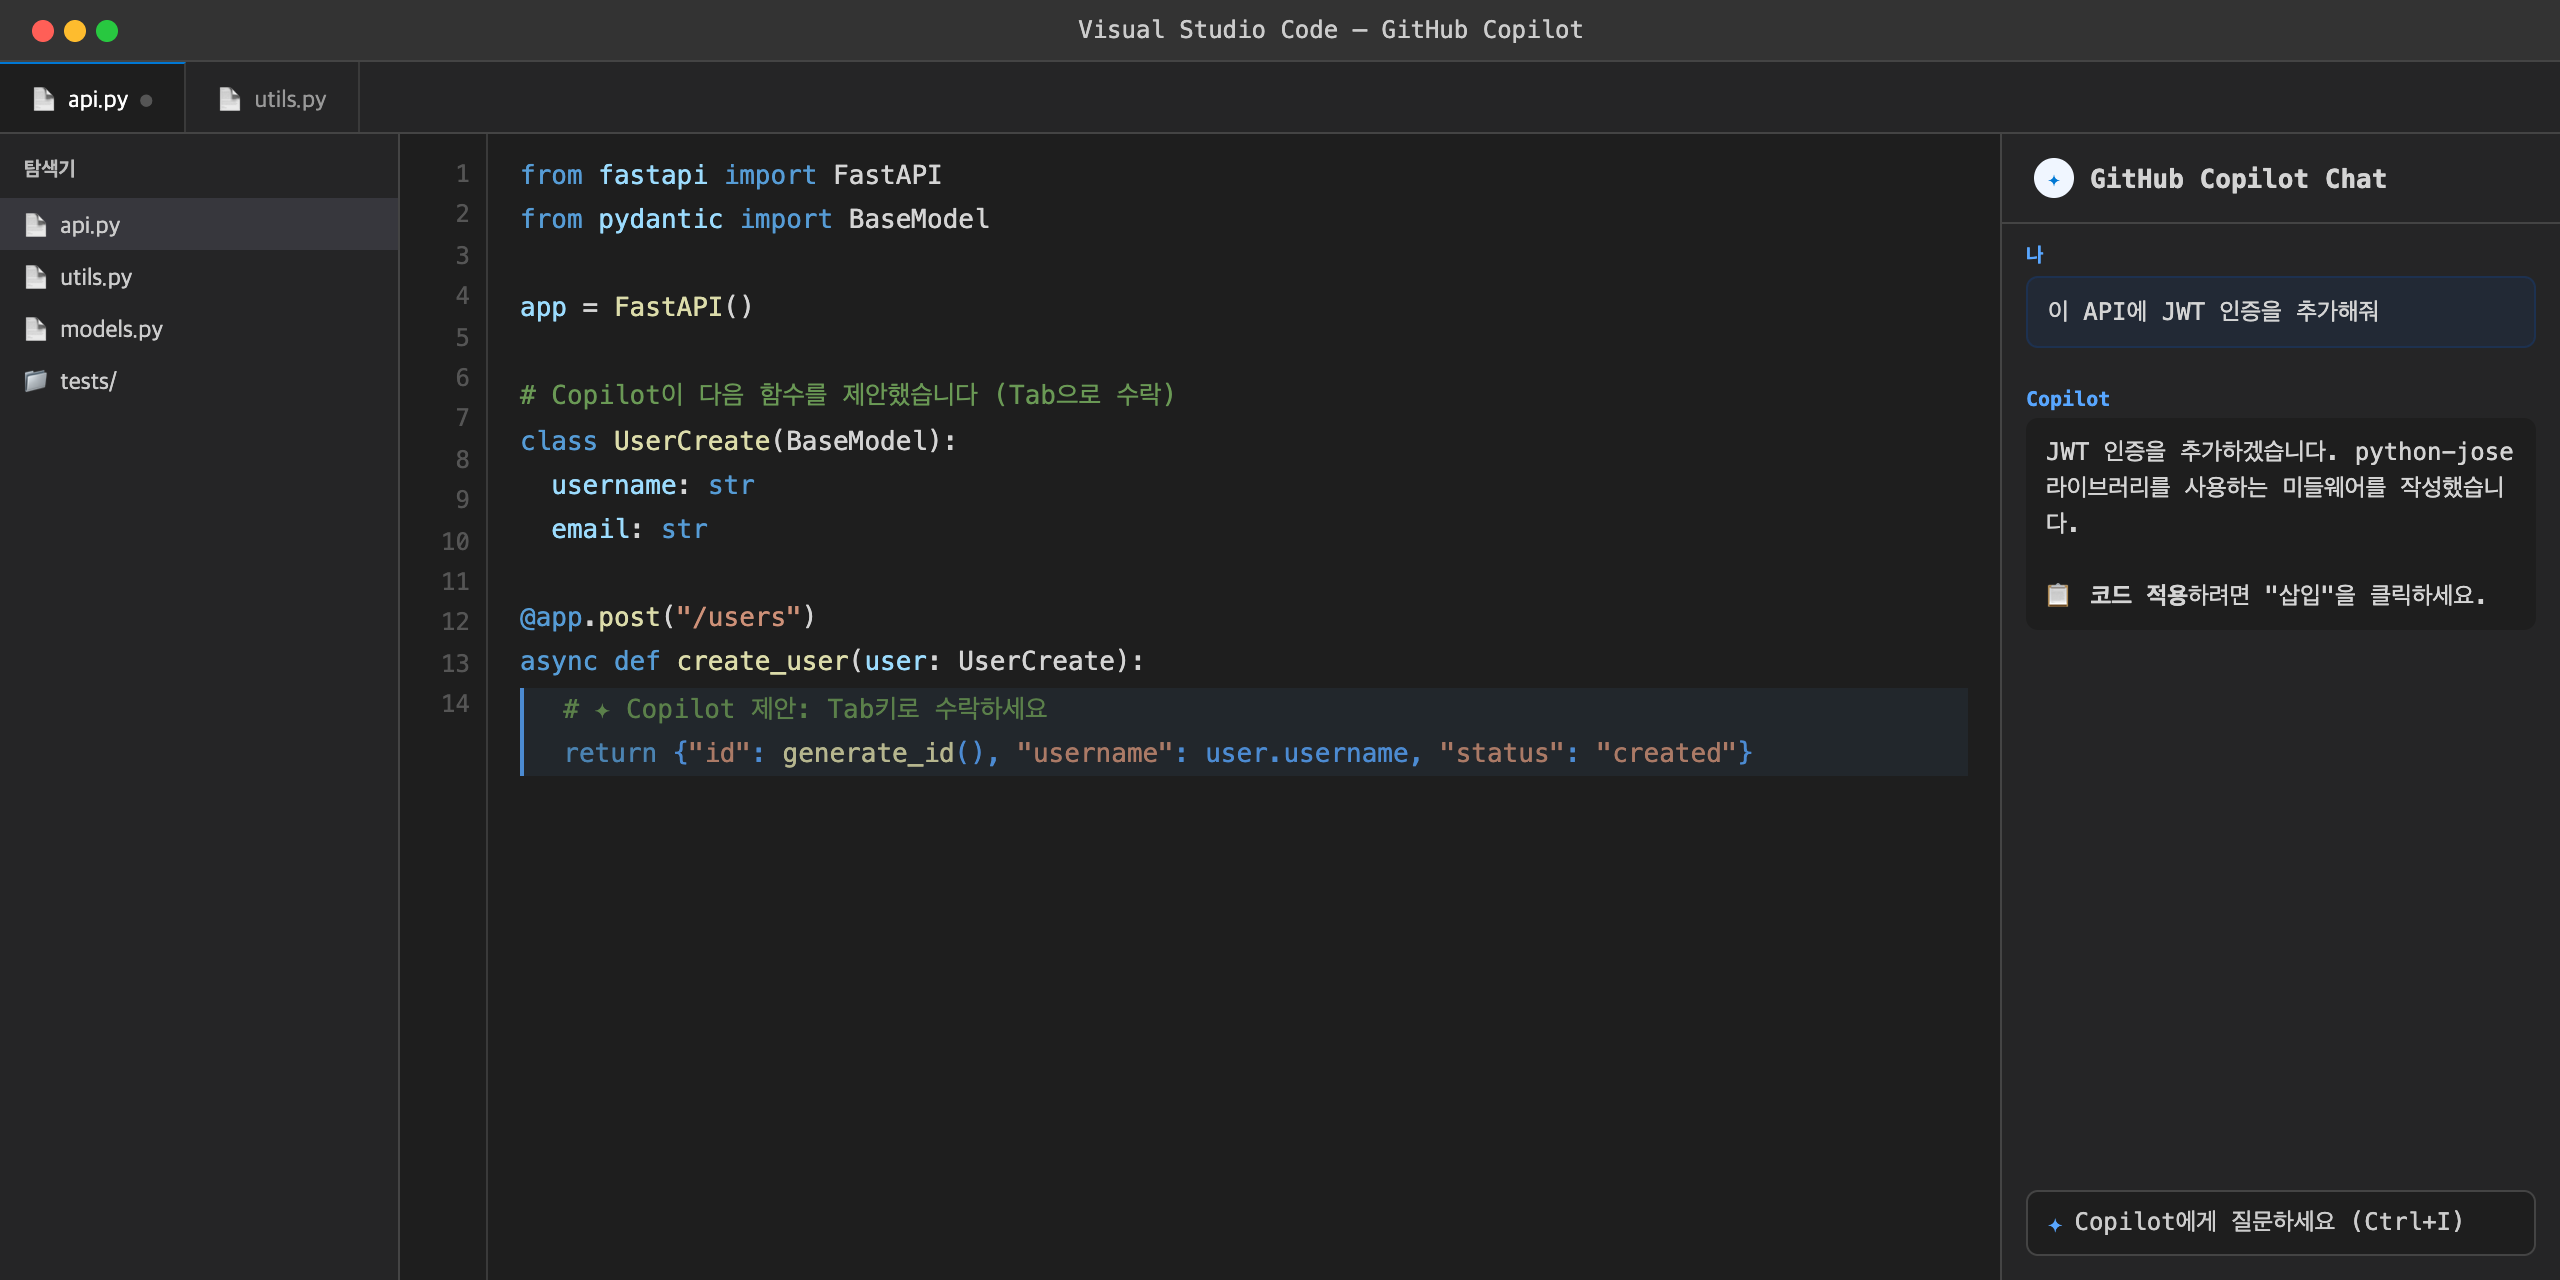Screen dimensions: 2560x1280
Task: Click the file icon beside models.py
Action: coord(36,328)
